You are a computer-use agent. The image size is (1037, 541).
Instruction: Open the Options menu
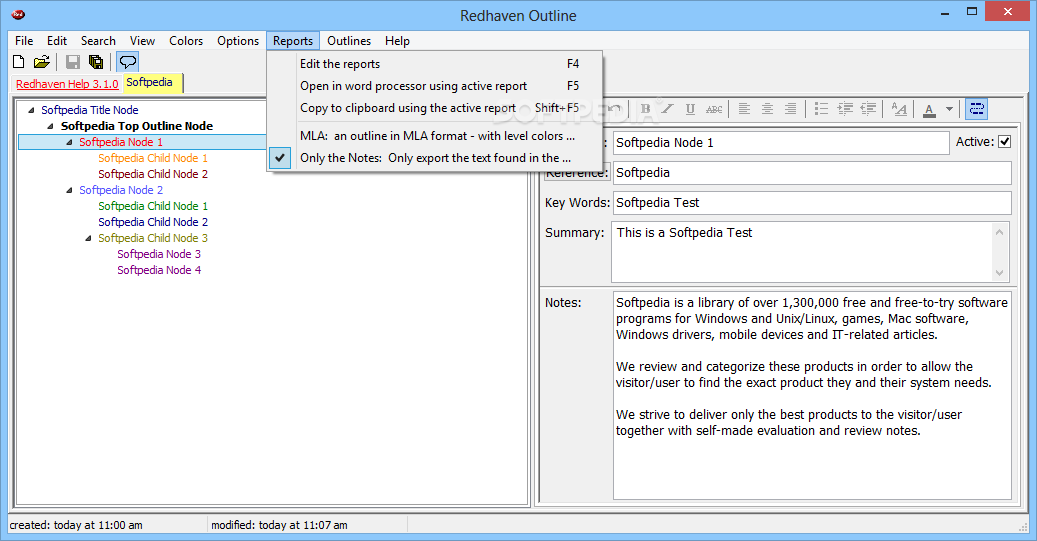pos(238,41)
